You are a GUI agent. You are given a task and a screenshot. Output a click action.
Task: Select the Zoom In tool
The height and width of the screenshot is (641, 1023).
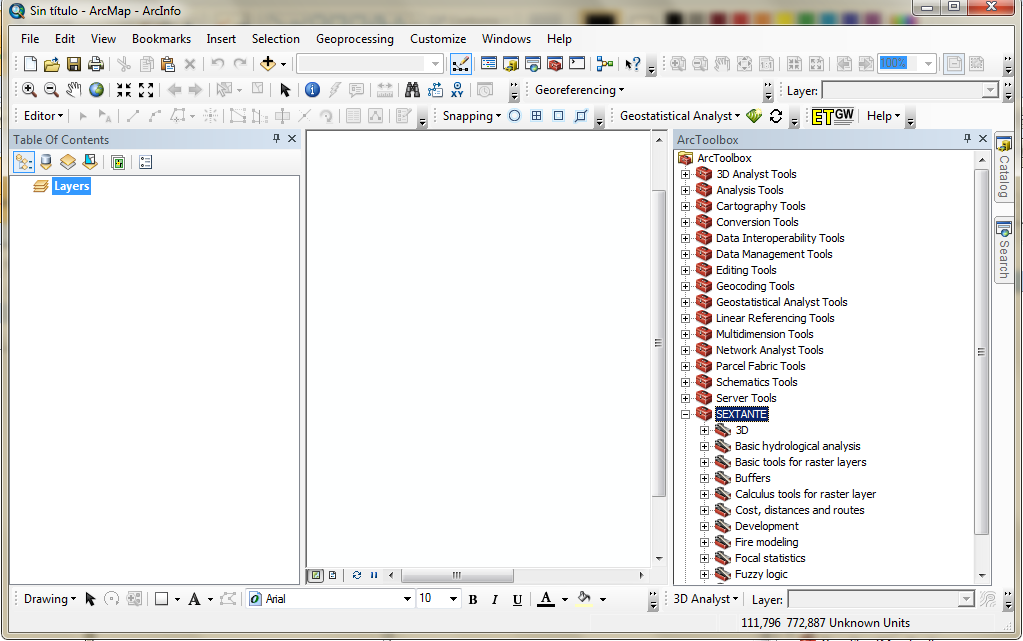pyautogui.click(x=29, y=89)
